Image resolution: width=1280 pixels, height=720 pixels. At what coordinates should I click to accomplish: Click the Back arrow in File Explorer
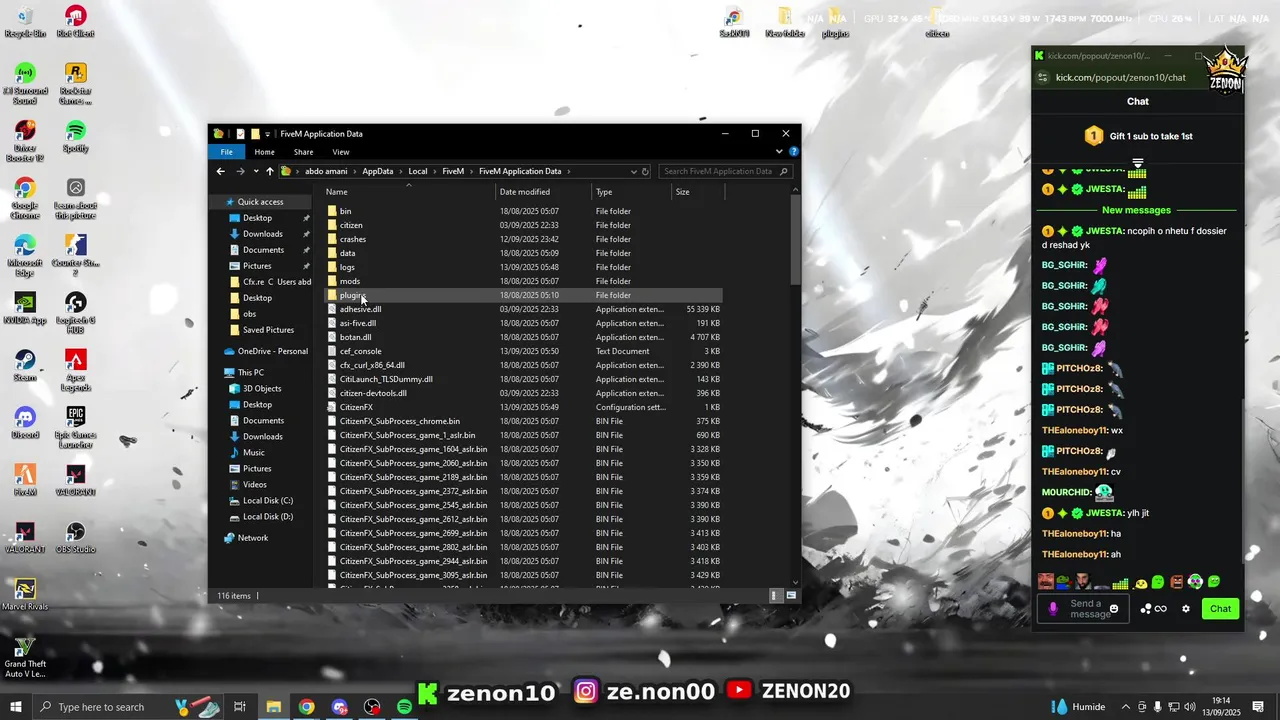click(x=221, y=171)
